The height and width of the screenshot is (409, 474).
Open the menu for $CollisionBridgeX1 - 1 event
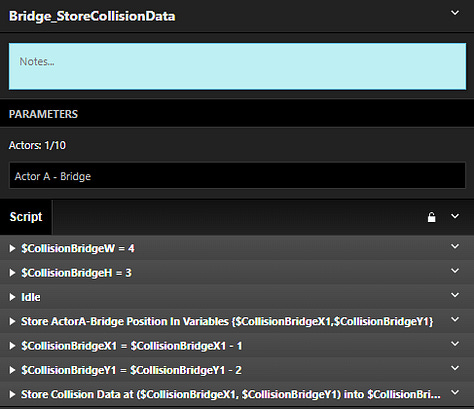click(x=455, y=344)
